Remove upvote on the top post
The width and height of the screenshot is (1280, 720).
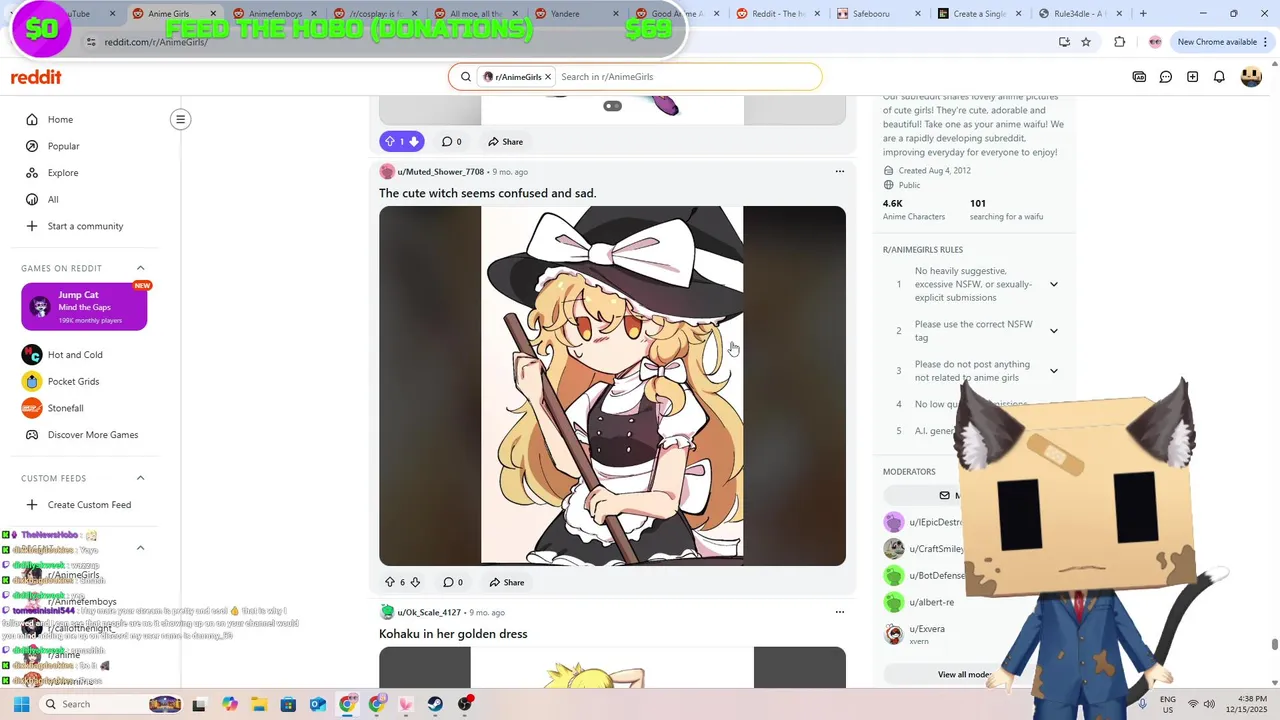390,141
